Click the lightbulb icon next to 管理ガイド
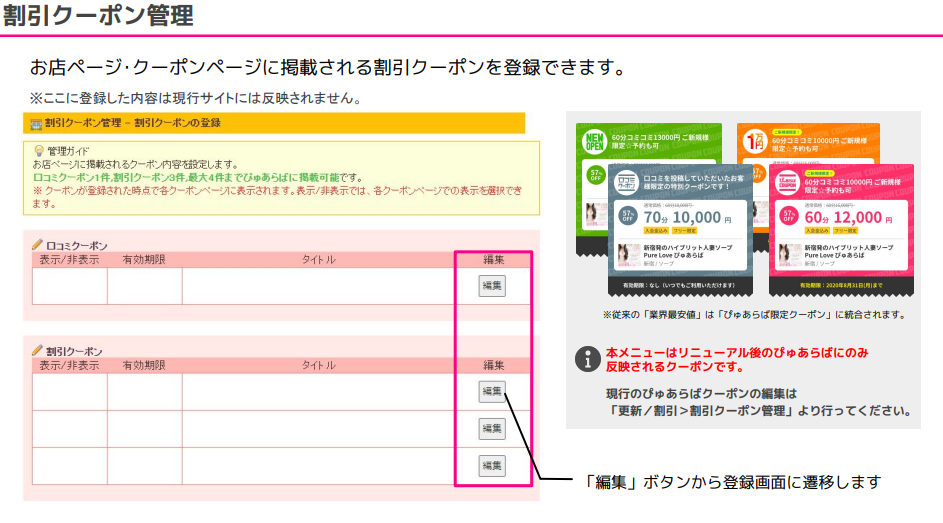This screenshot has height=523, width=943. (x=39, y=150)
